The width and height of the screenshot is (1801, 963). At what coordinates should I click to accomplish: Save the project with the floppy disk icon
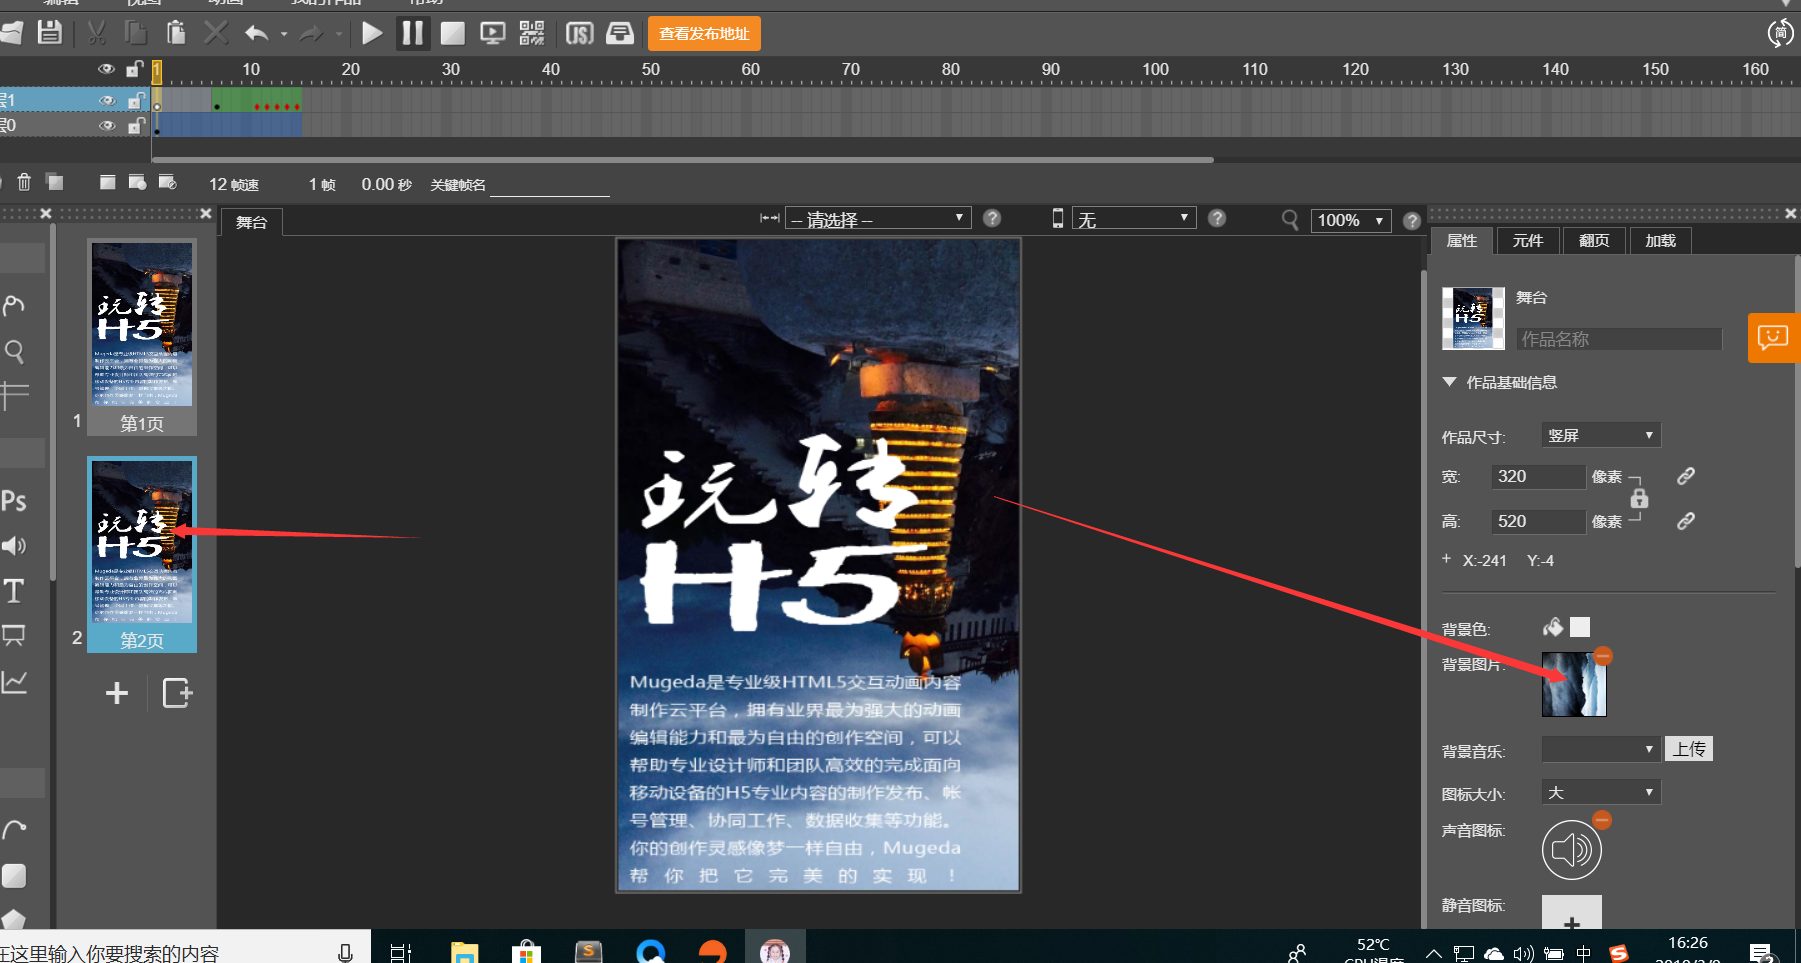pos(49,33)
